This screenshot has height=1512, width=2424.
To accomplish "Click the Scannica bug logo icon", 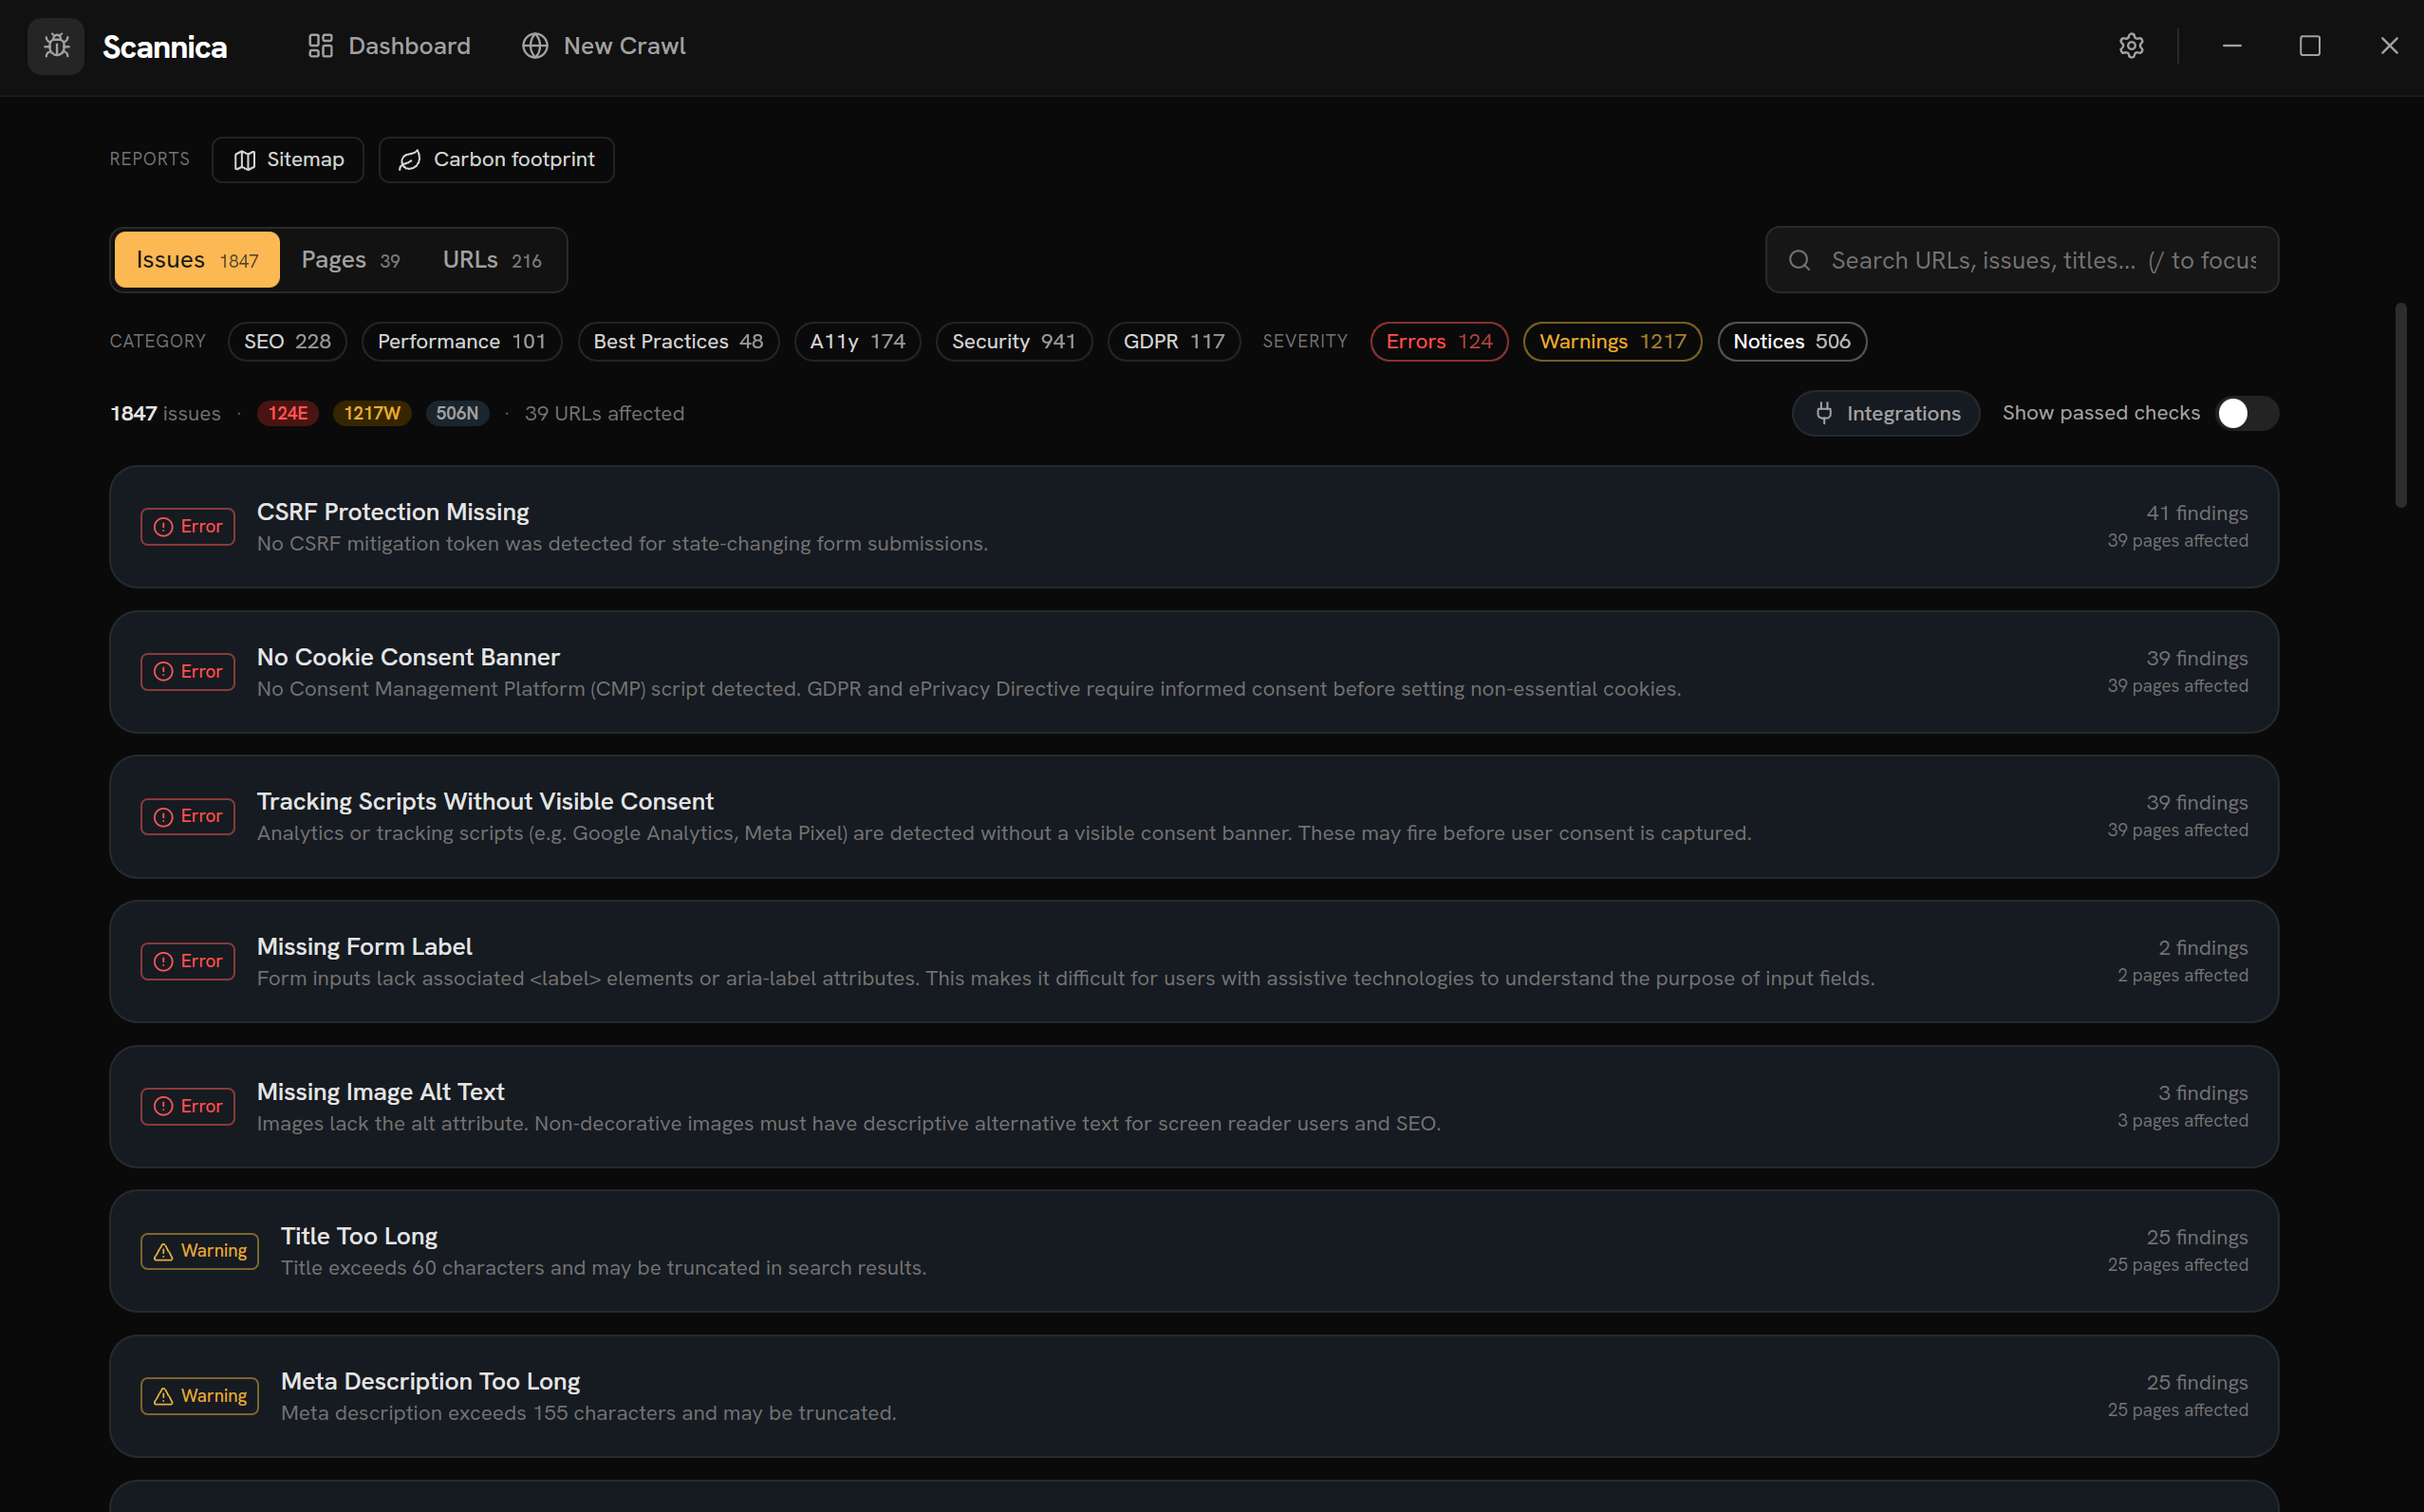I will 56,46.
